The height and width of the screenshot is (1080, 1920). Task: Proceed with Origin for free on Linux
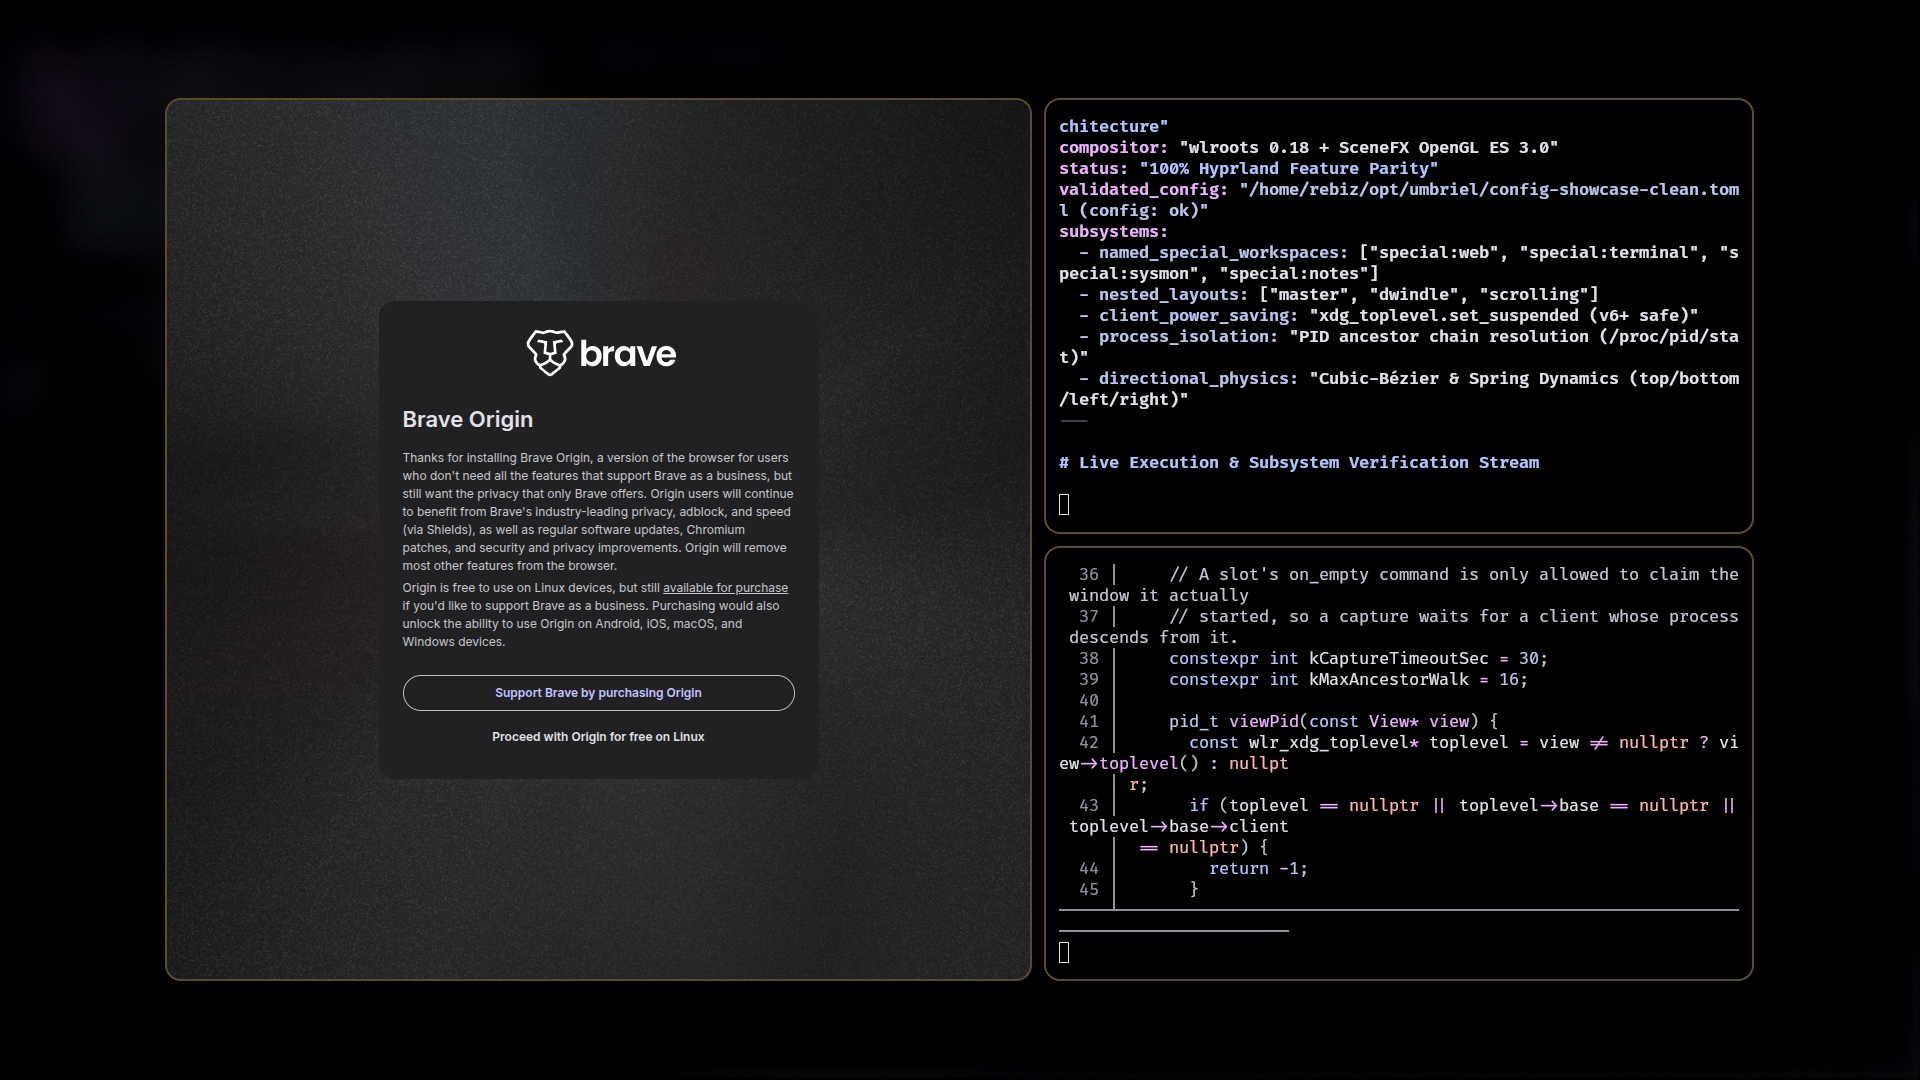[x=598, y=737]
